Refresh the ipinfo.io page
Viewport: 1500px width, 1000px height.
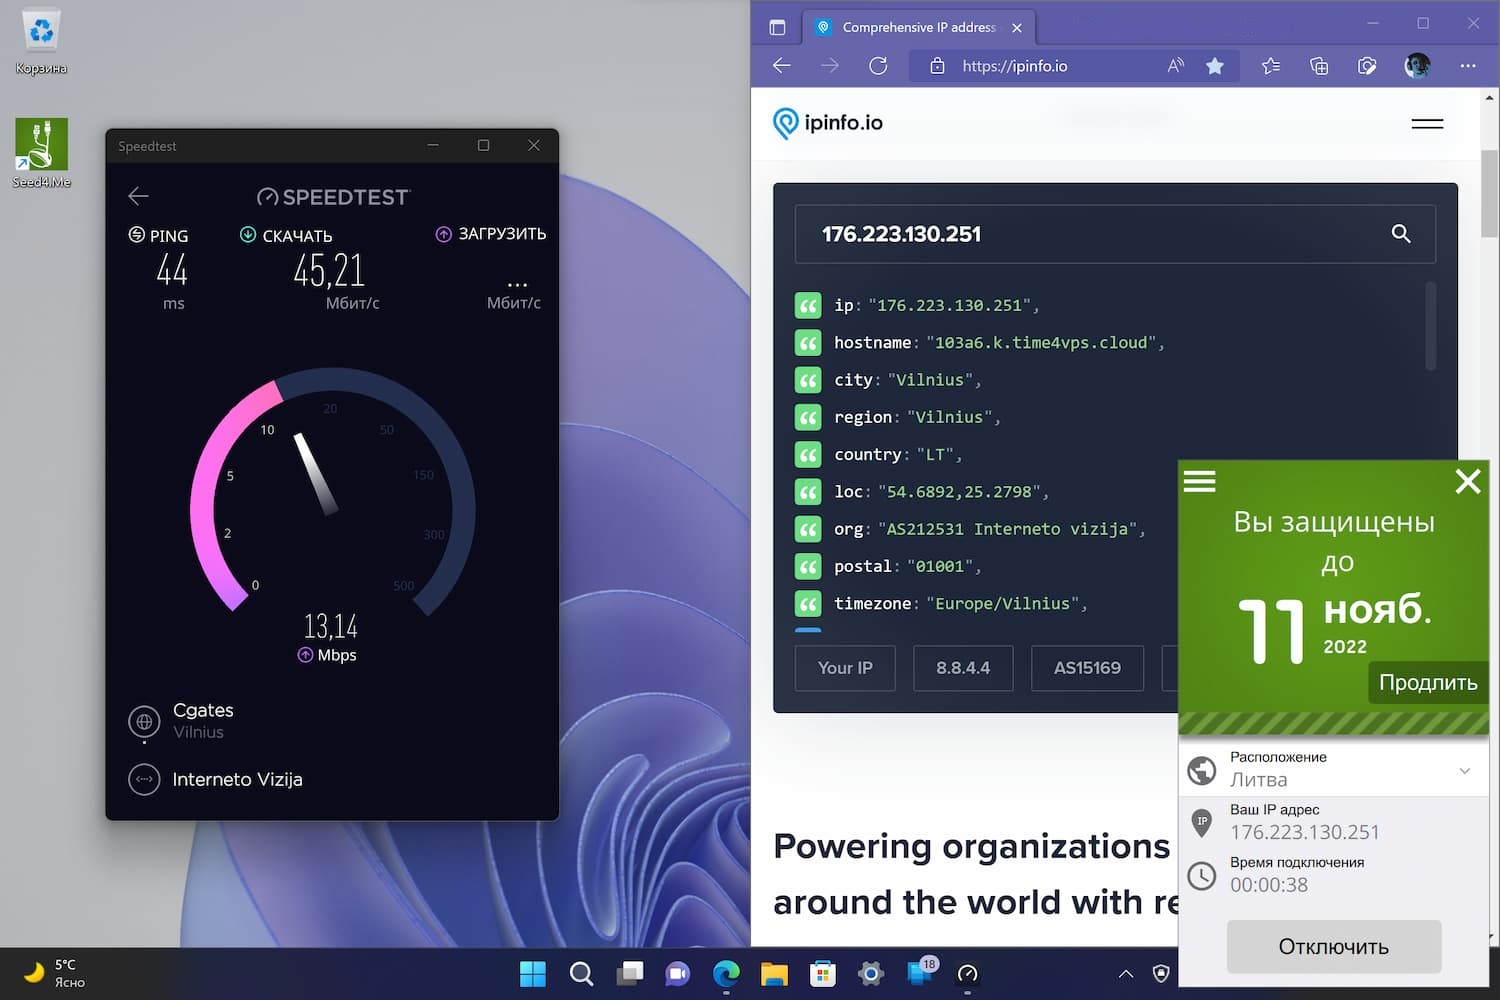[x=878, y=66]
